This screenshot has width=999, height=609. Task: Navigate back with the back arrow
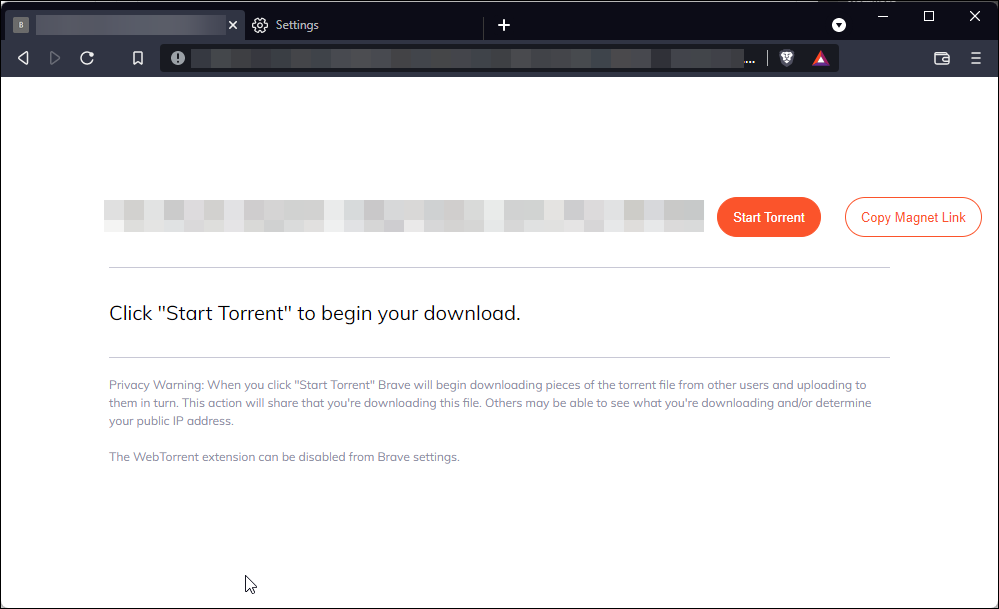point(22,58)
